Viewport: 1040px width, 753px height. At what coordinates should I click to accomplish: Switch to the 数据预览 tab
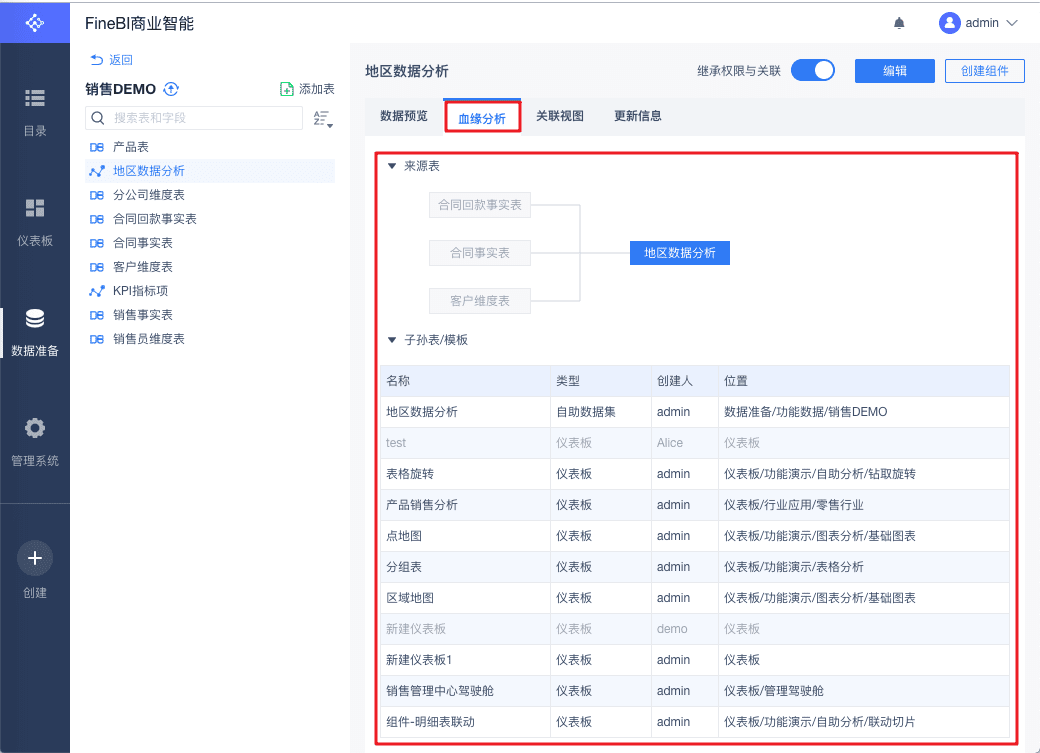pyautogui.click(x=403, y=116)
